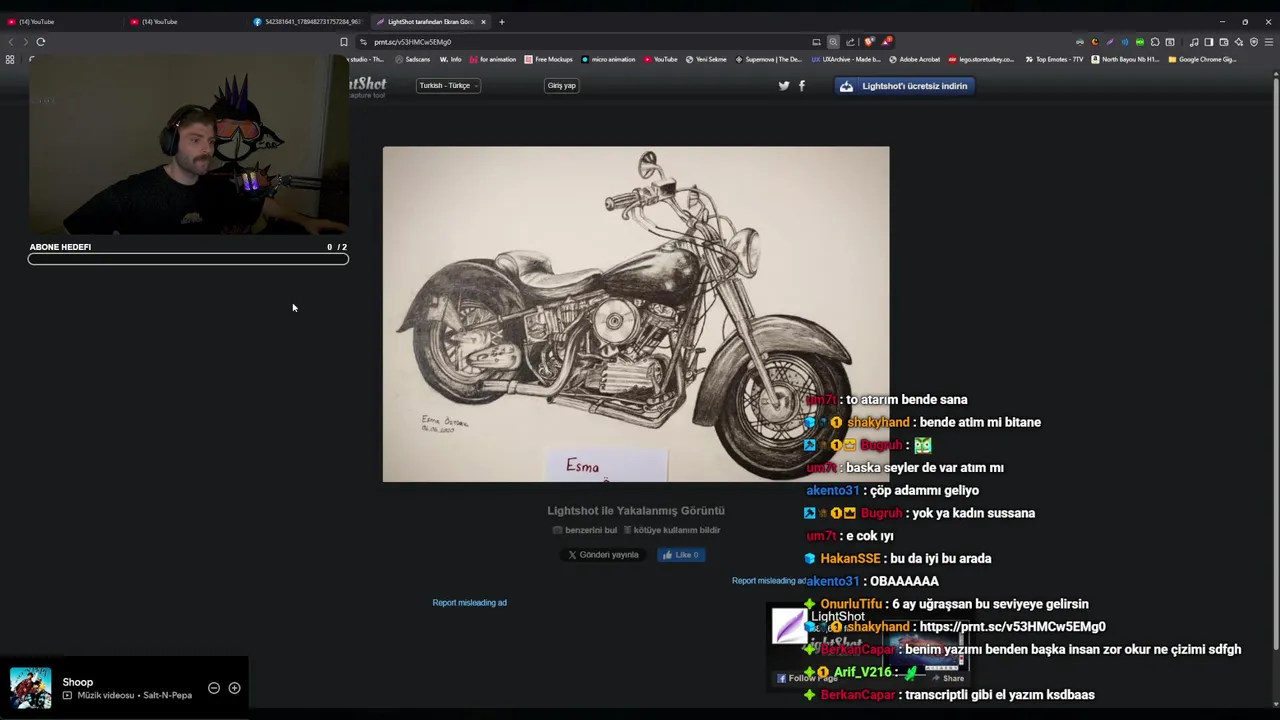
Task: Open the Turkish - Türkçe language dropdown
Action: coord(448,86)
